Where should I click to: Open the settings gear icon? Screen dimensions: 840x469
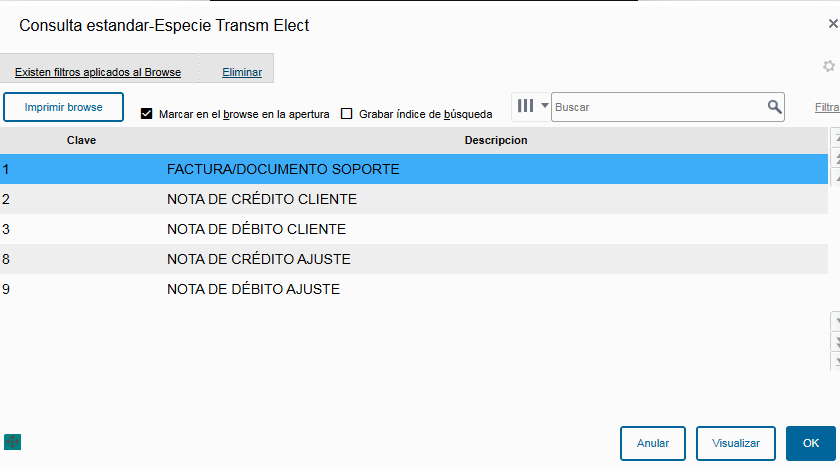pyautogui.click(x=828, y=66)
